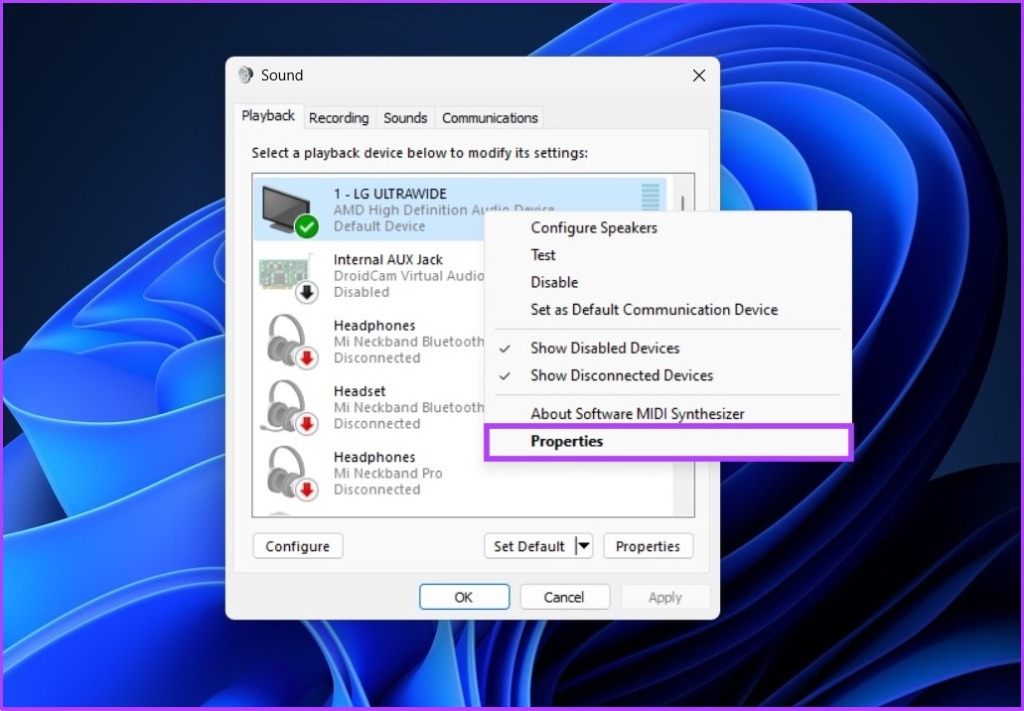Switch to the Recording tab
The image size is (1024, 711).
click(x=339, y=117)
